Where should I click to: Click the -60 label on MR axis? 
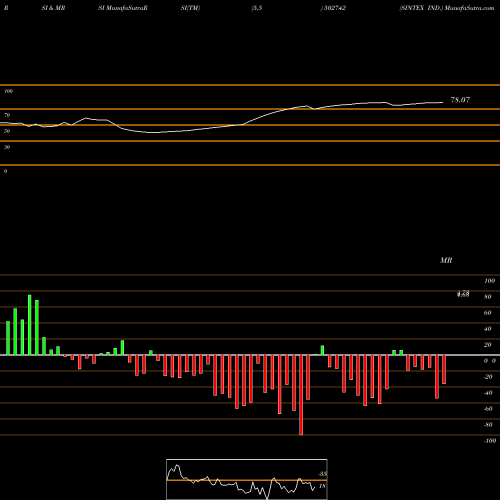tap(488, 409)
